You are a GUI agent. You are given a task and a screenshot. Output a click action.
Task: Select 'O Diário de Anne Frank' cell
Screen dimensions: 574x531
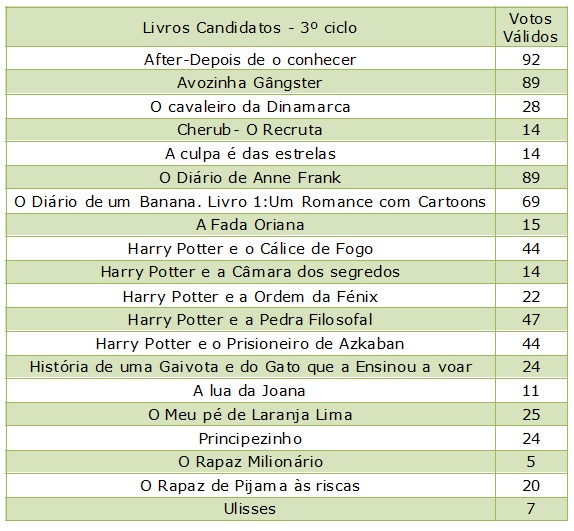[250, 177]
